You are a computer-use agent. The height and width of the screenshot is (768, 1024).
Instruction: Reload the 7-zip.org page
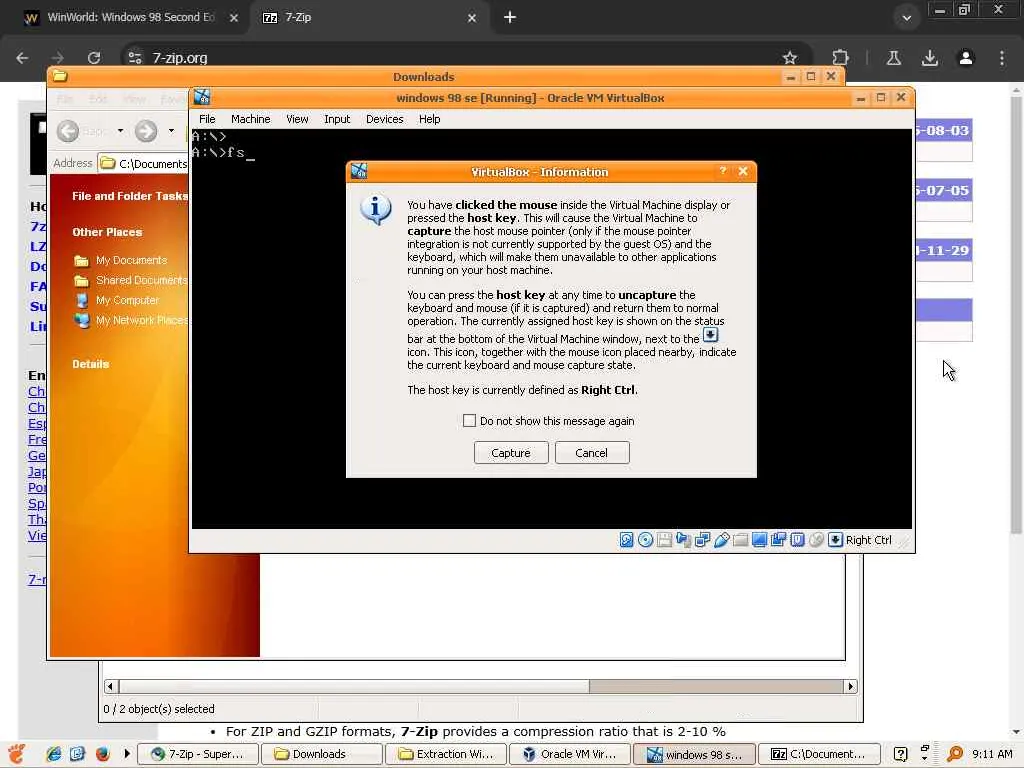[94, 57]
